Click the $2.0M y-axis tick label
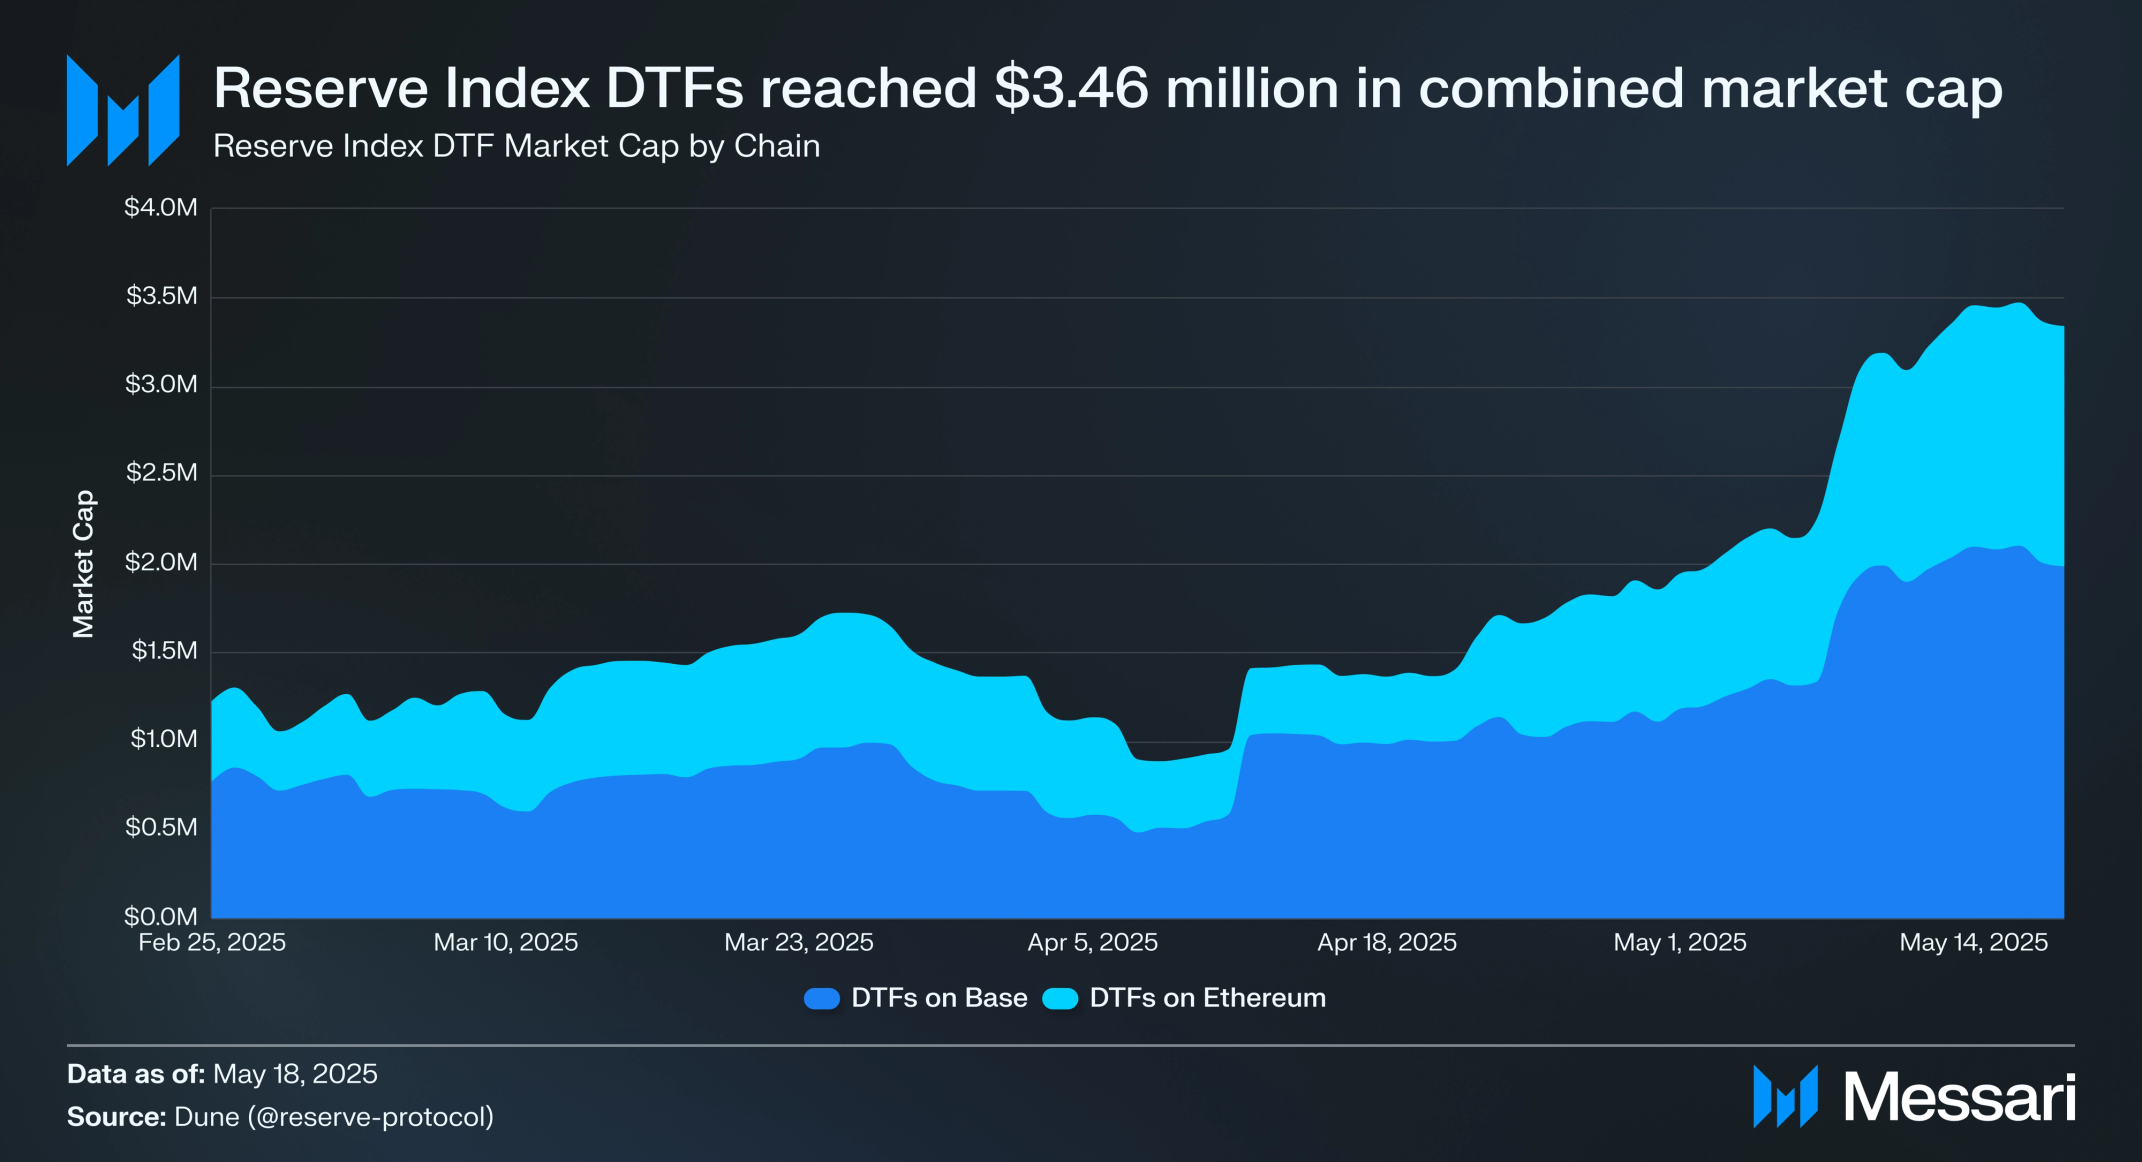Viewport: 2142px width, 1162px height. coord(161,562)
